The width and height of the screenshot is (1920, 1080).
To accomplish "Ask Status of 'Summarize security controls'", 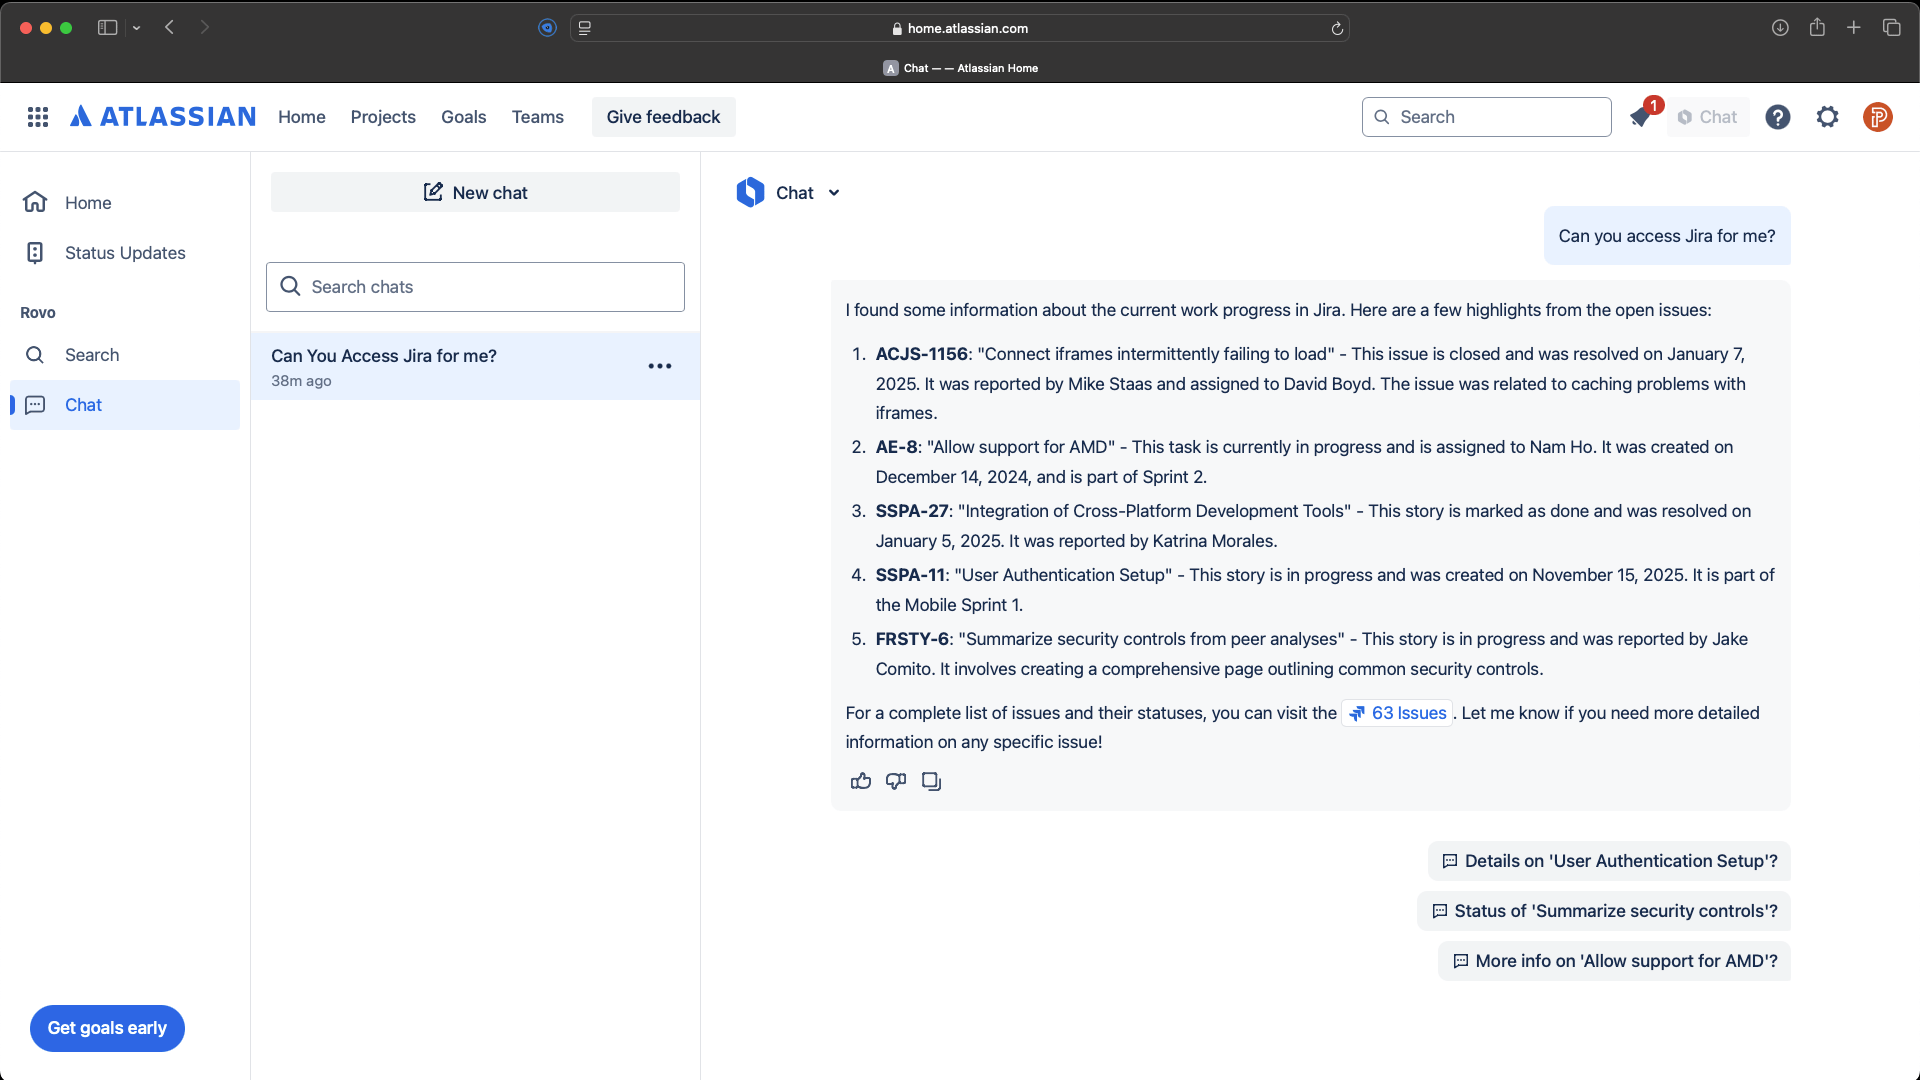I will 1604,911.
